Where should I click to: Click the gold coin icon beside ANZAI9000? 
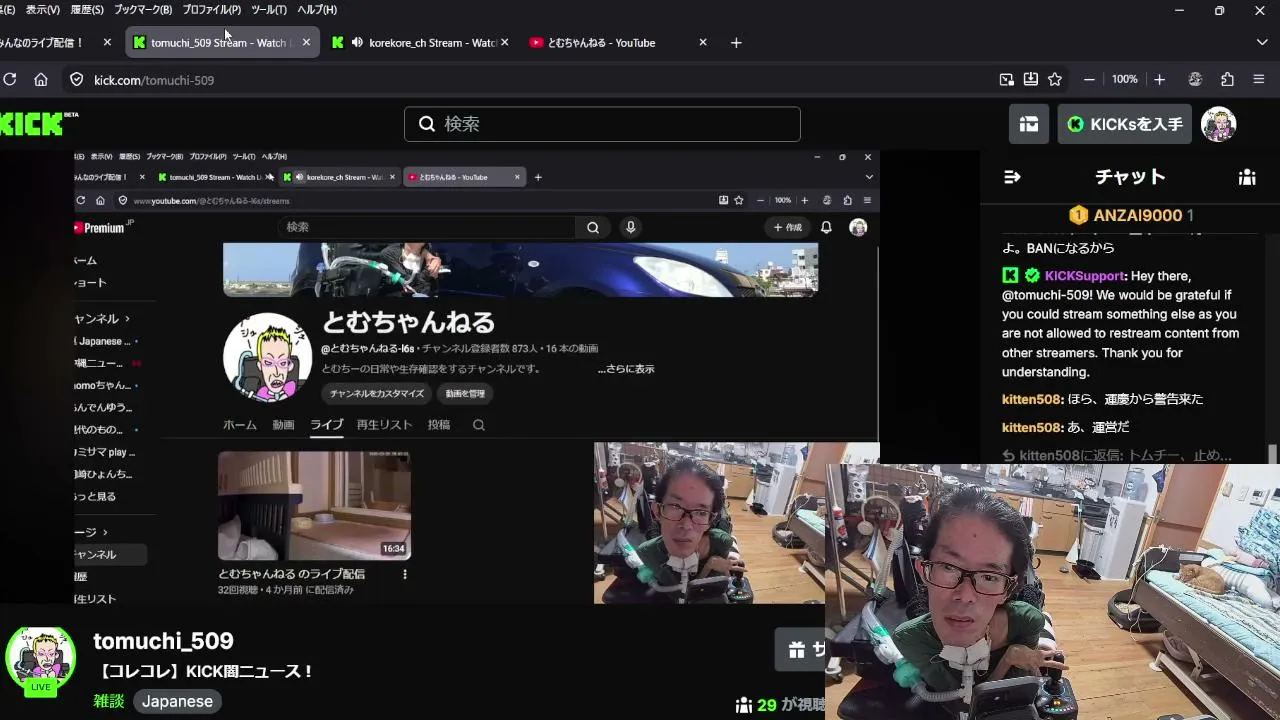1078,215
